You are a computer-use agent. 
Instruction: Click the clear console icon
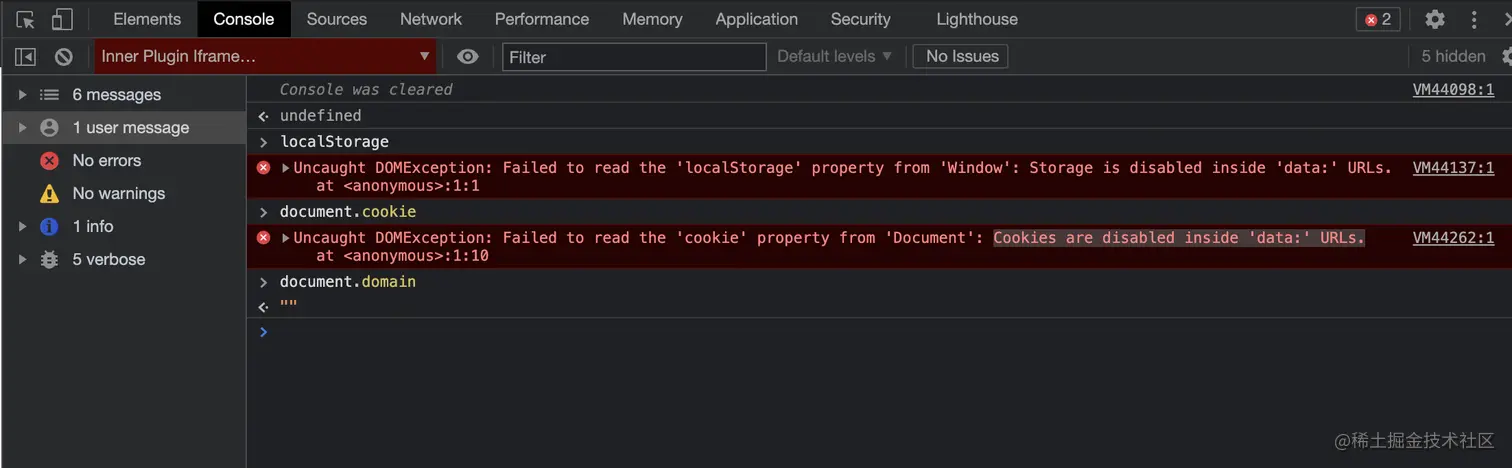64,57
